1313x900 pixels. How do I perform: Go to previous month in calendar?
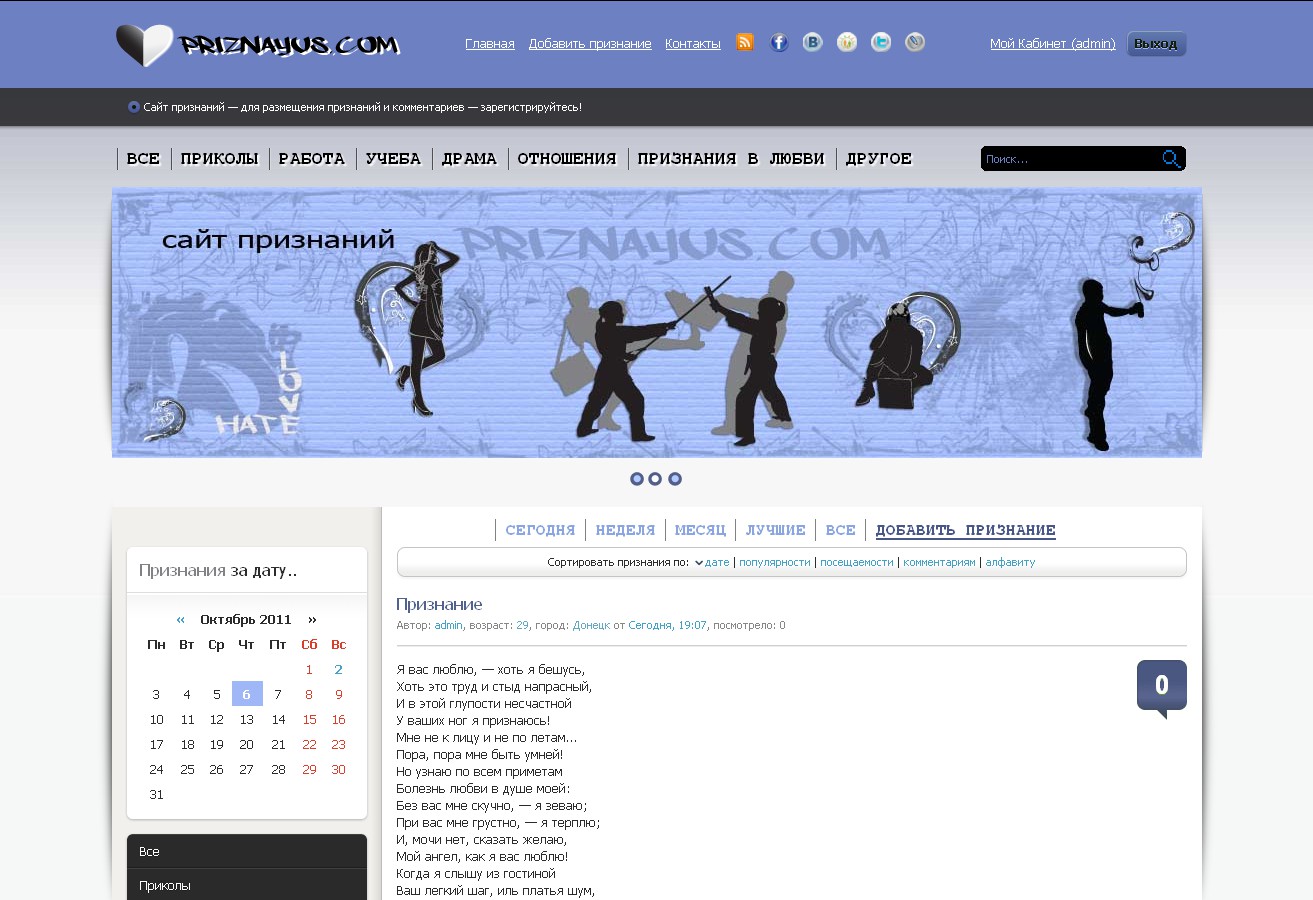pyautogui.click(x=181, y=619)
